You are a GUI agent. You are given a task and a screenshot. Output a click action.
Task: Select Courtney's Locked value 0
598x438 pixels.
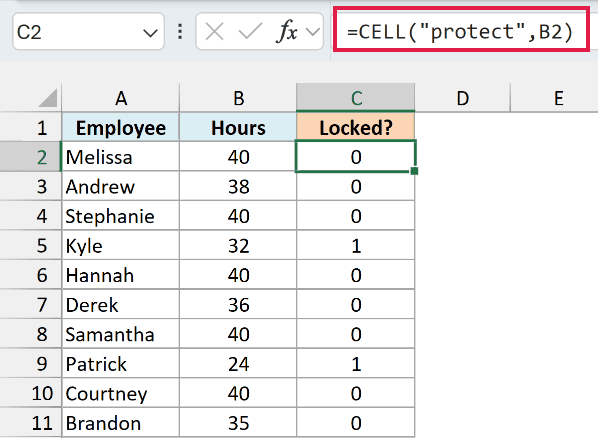(x=355, y=393)
